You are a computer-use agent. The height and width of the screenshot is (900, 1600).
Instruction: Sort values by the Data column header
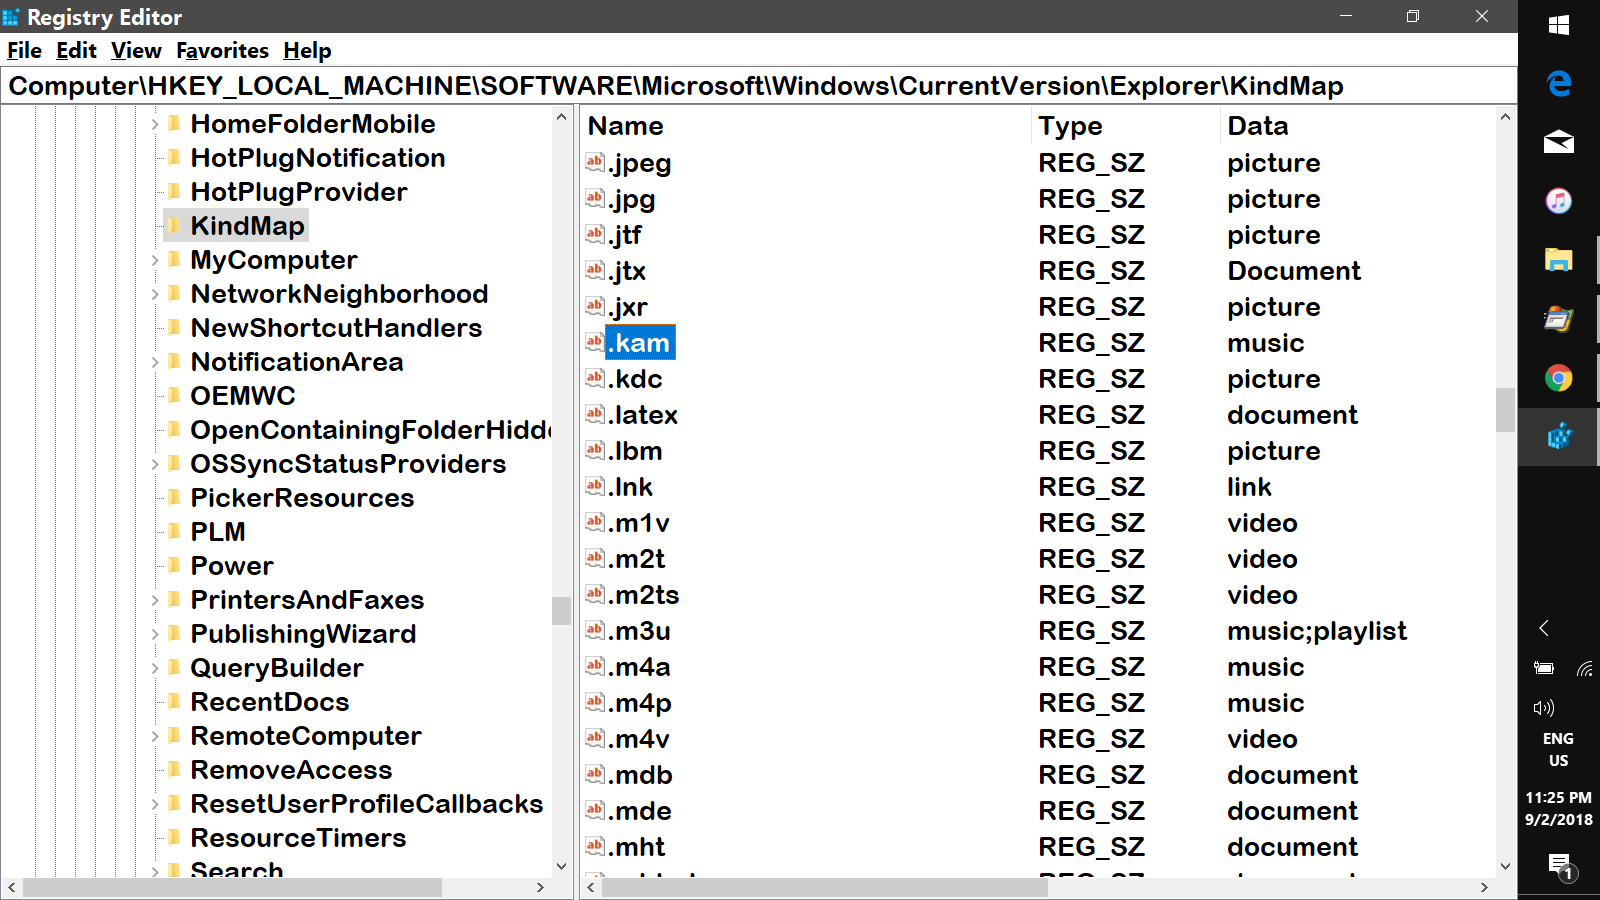click(x=1358, y=126)
